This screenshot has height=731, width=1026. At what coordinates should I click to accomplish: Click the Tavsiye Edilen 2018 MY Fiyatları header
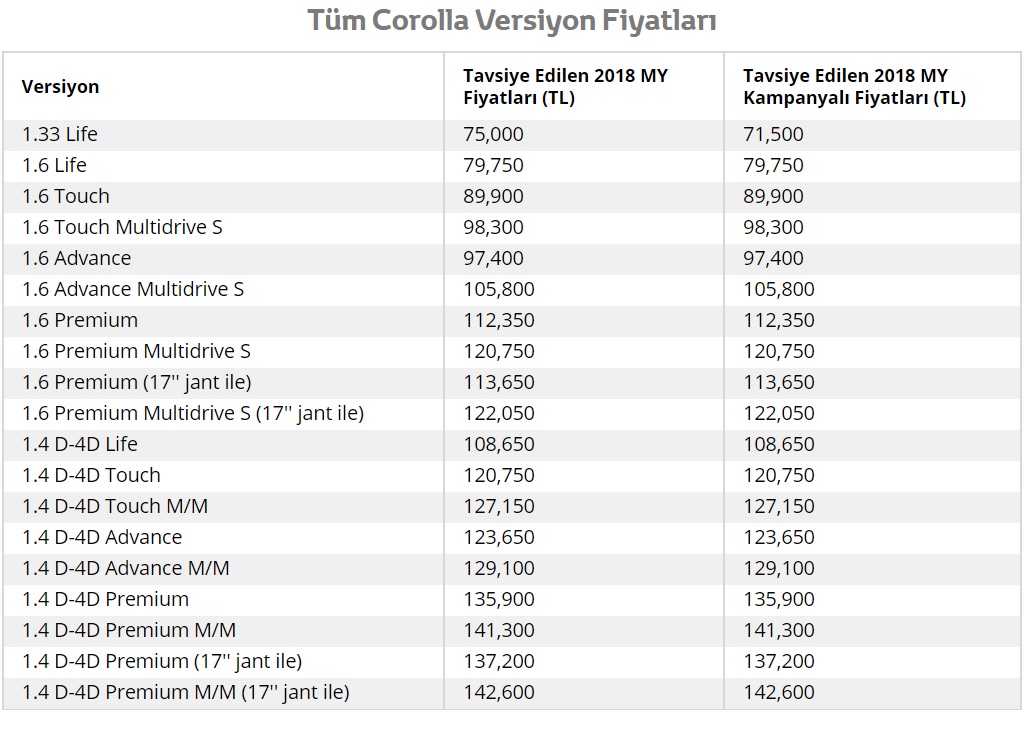coord(565,86)
